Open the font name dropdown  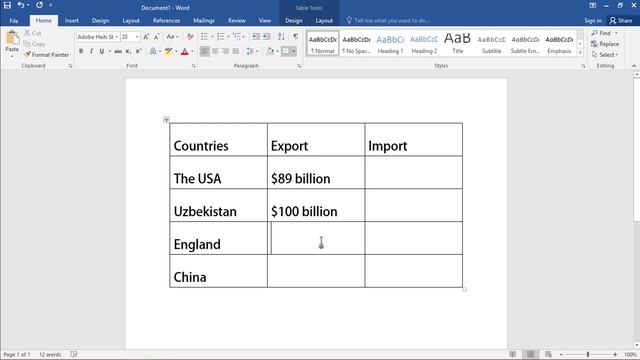tap(117, 37)
